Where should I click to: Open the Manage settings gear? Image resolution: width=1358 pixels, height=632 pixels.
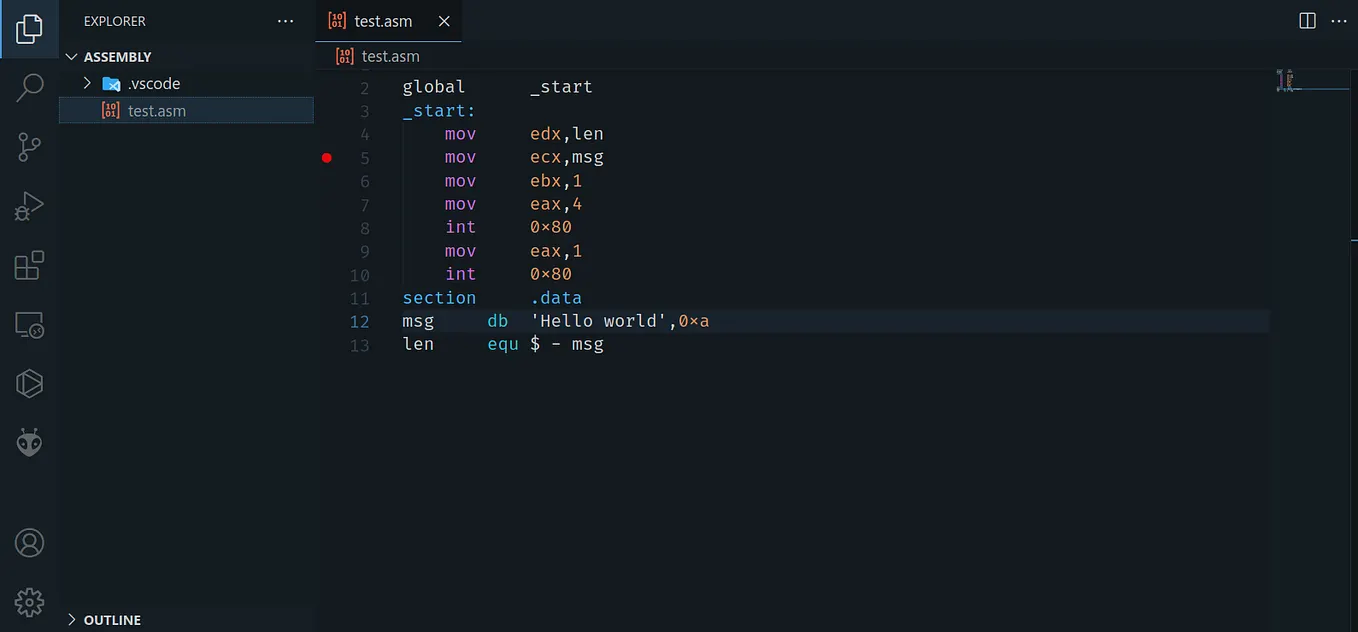(29, 602)
